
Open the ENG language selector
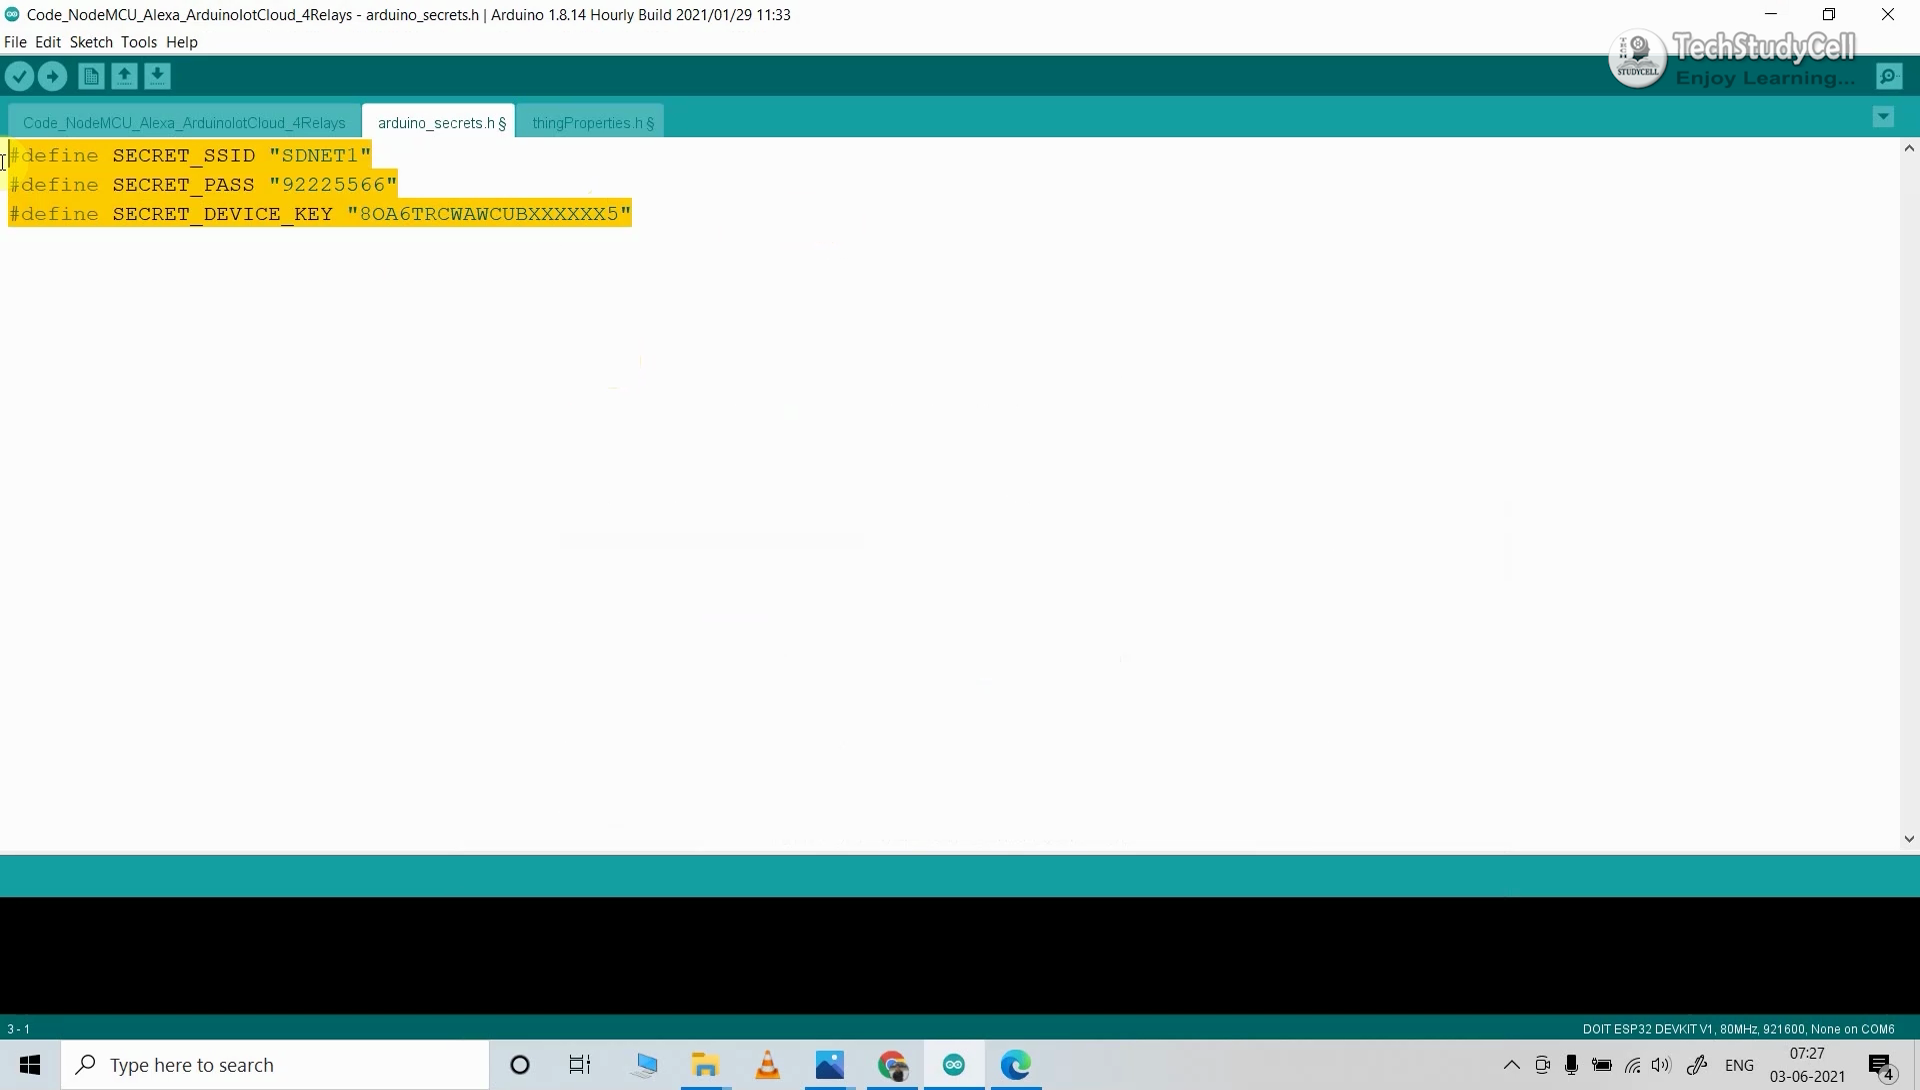point(1740,1065)
